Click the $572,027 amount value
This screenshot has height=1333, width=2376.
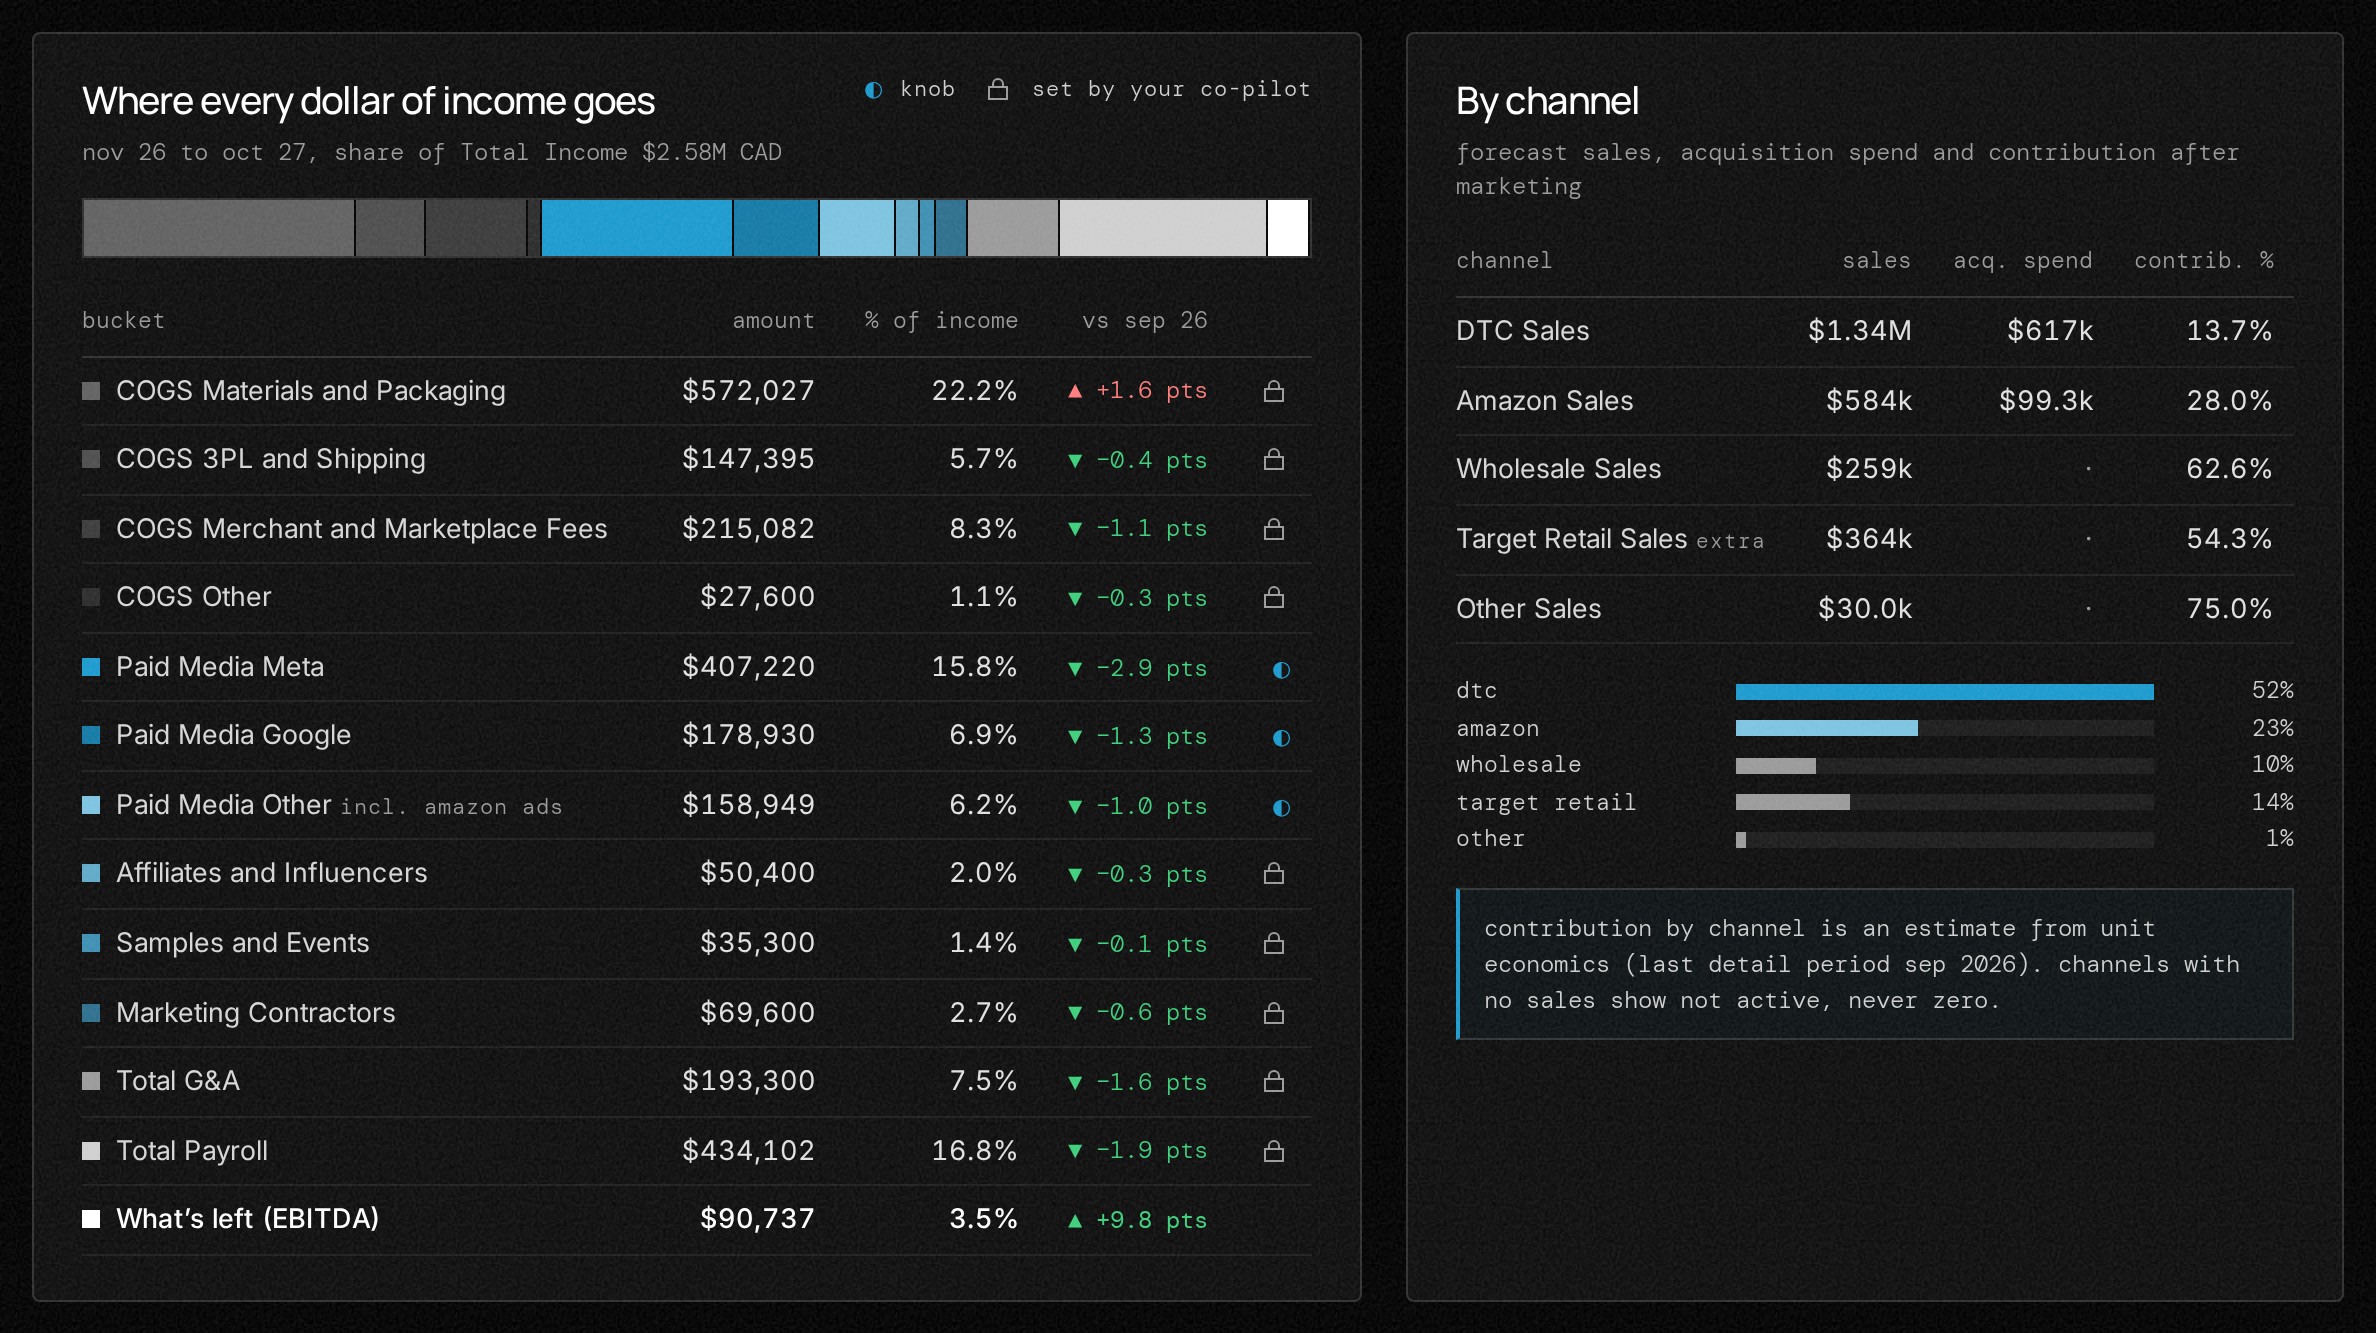click(x=748, y=391)
